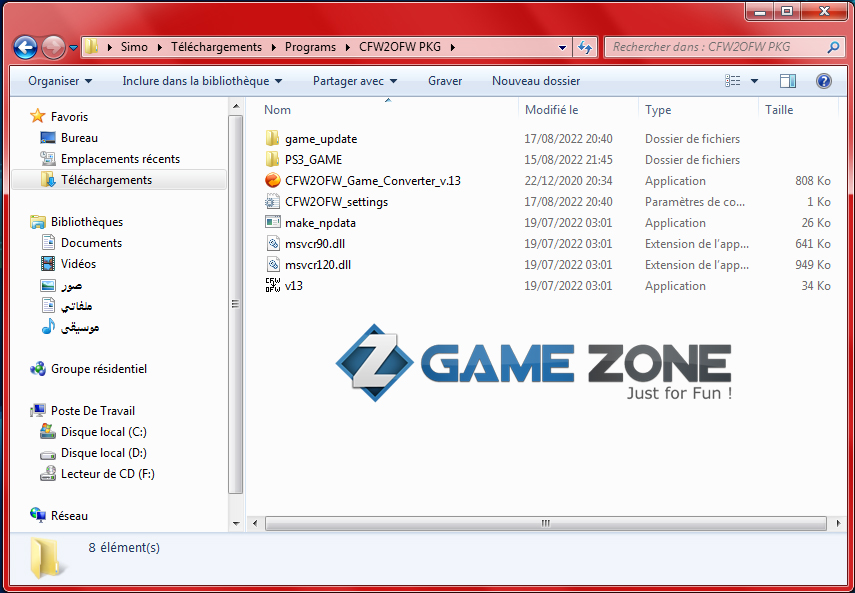The width and height of the screenshot is (855, 593).
Task: Open the CFW2OFW_Game_Converter_v.13 application icon
Action: click(273, 181)
